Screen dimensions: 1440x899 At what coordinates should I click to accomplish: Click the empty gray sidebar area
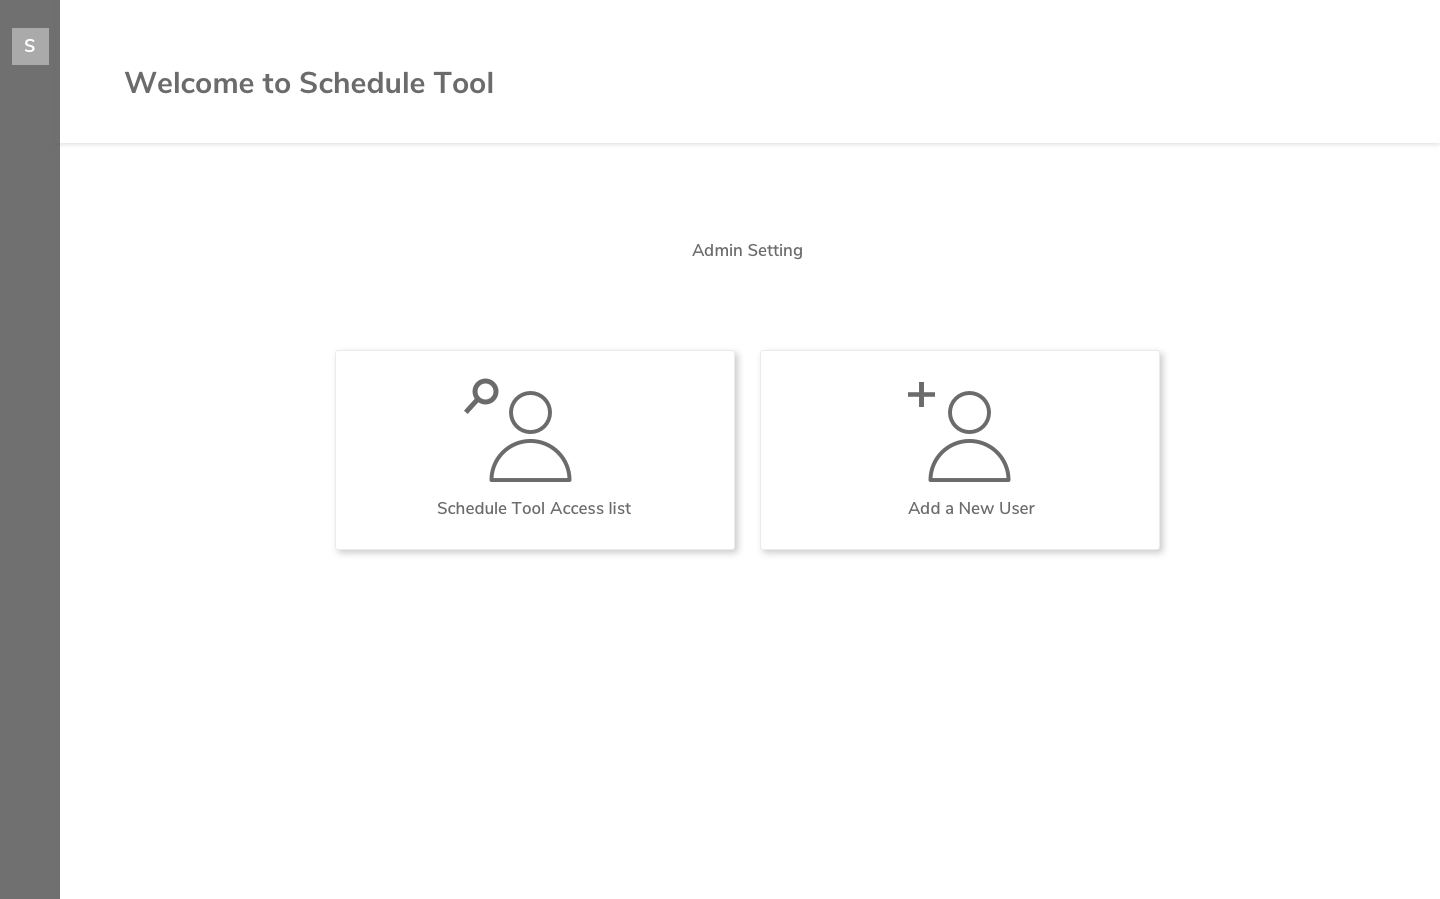30,500
